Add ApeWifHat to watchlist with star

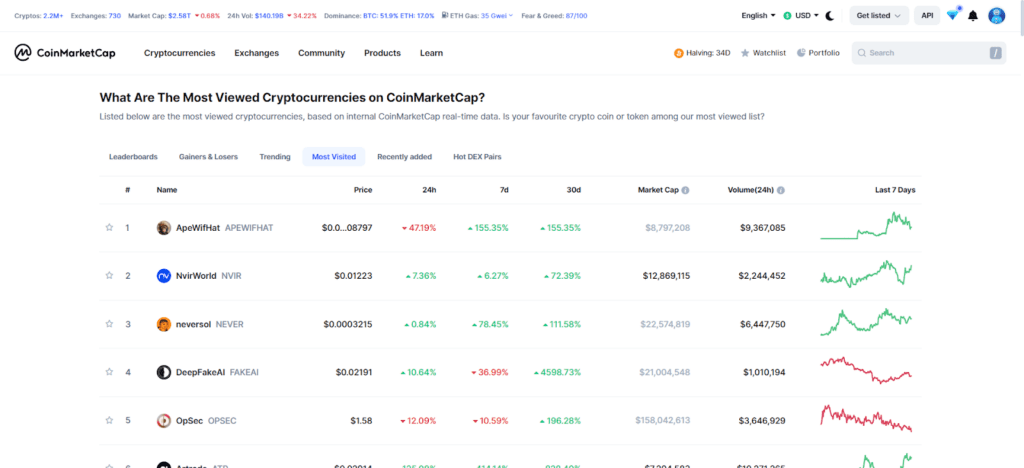pyautogui.click(x=109, y=228)
